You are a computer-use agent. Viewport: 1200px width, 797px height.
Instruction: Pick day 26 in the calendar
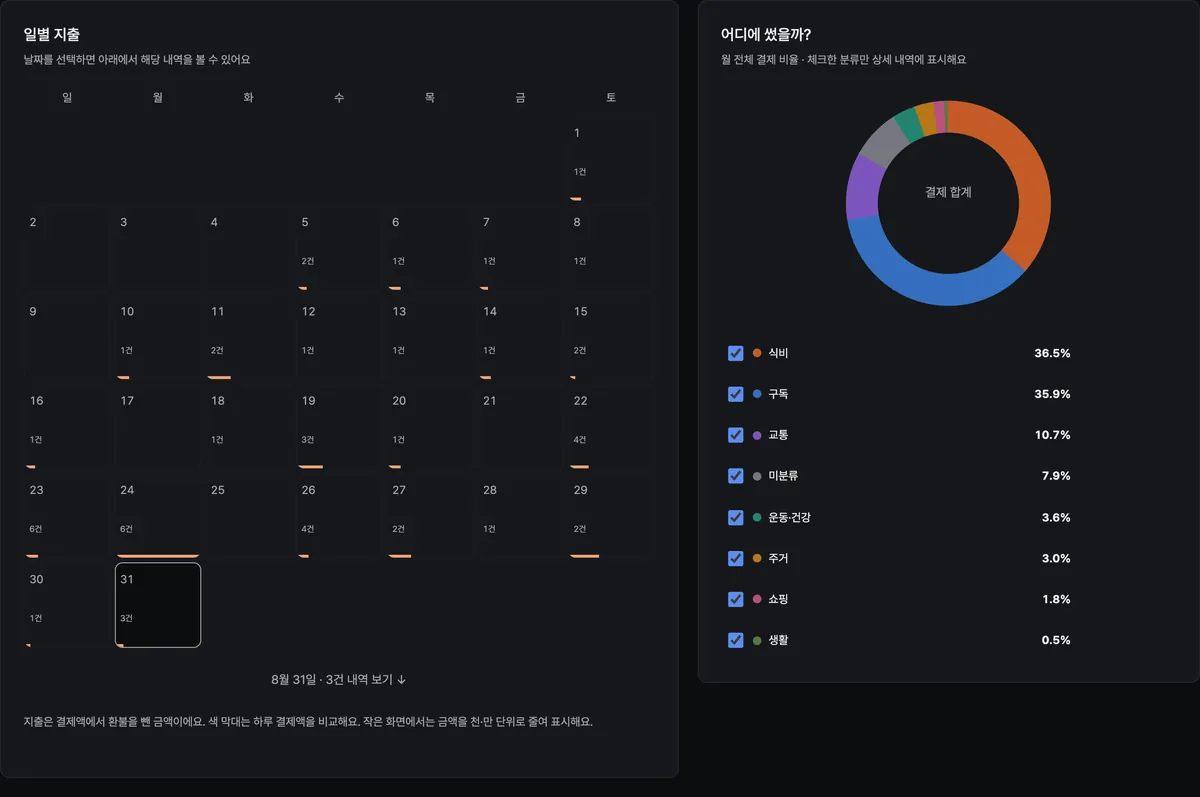tap(339, 516)
